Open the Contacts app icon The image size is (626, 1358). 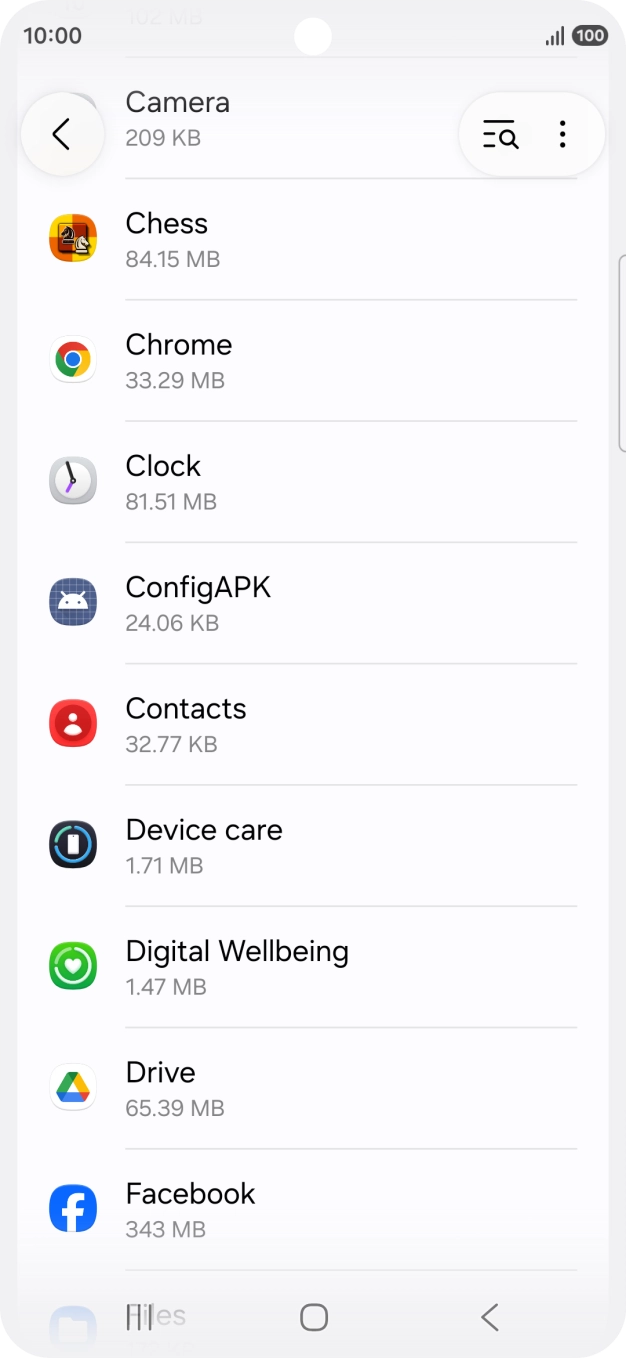(73, 723)
